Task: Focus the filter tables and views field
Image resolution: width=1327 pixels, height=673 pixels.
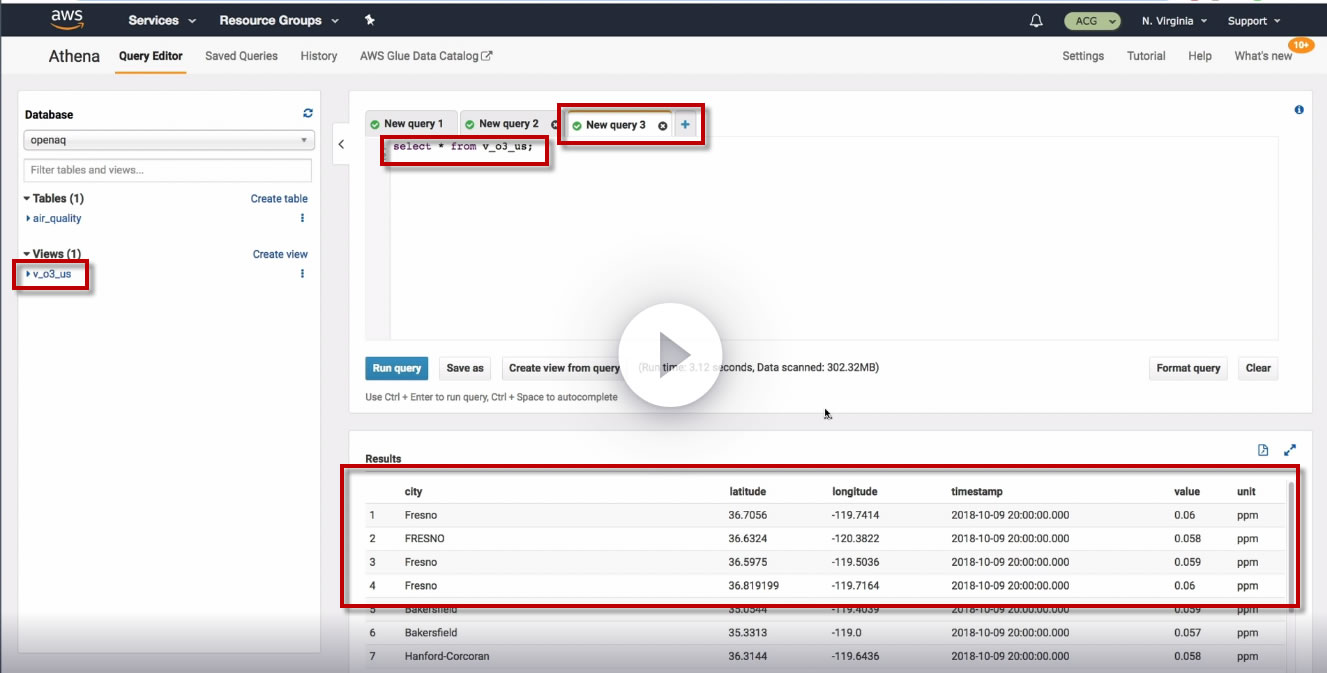Action: 168,170
